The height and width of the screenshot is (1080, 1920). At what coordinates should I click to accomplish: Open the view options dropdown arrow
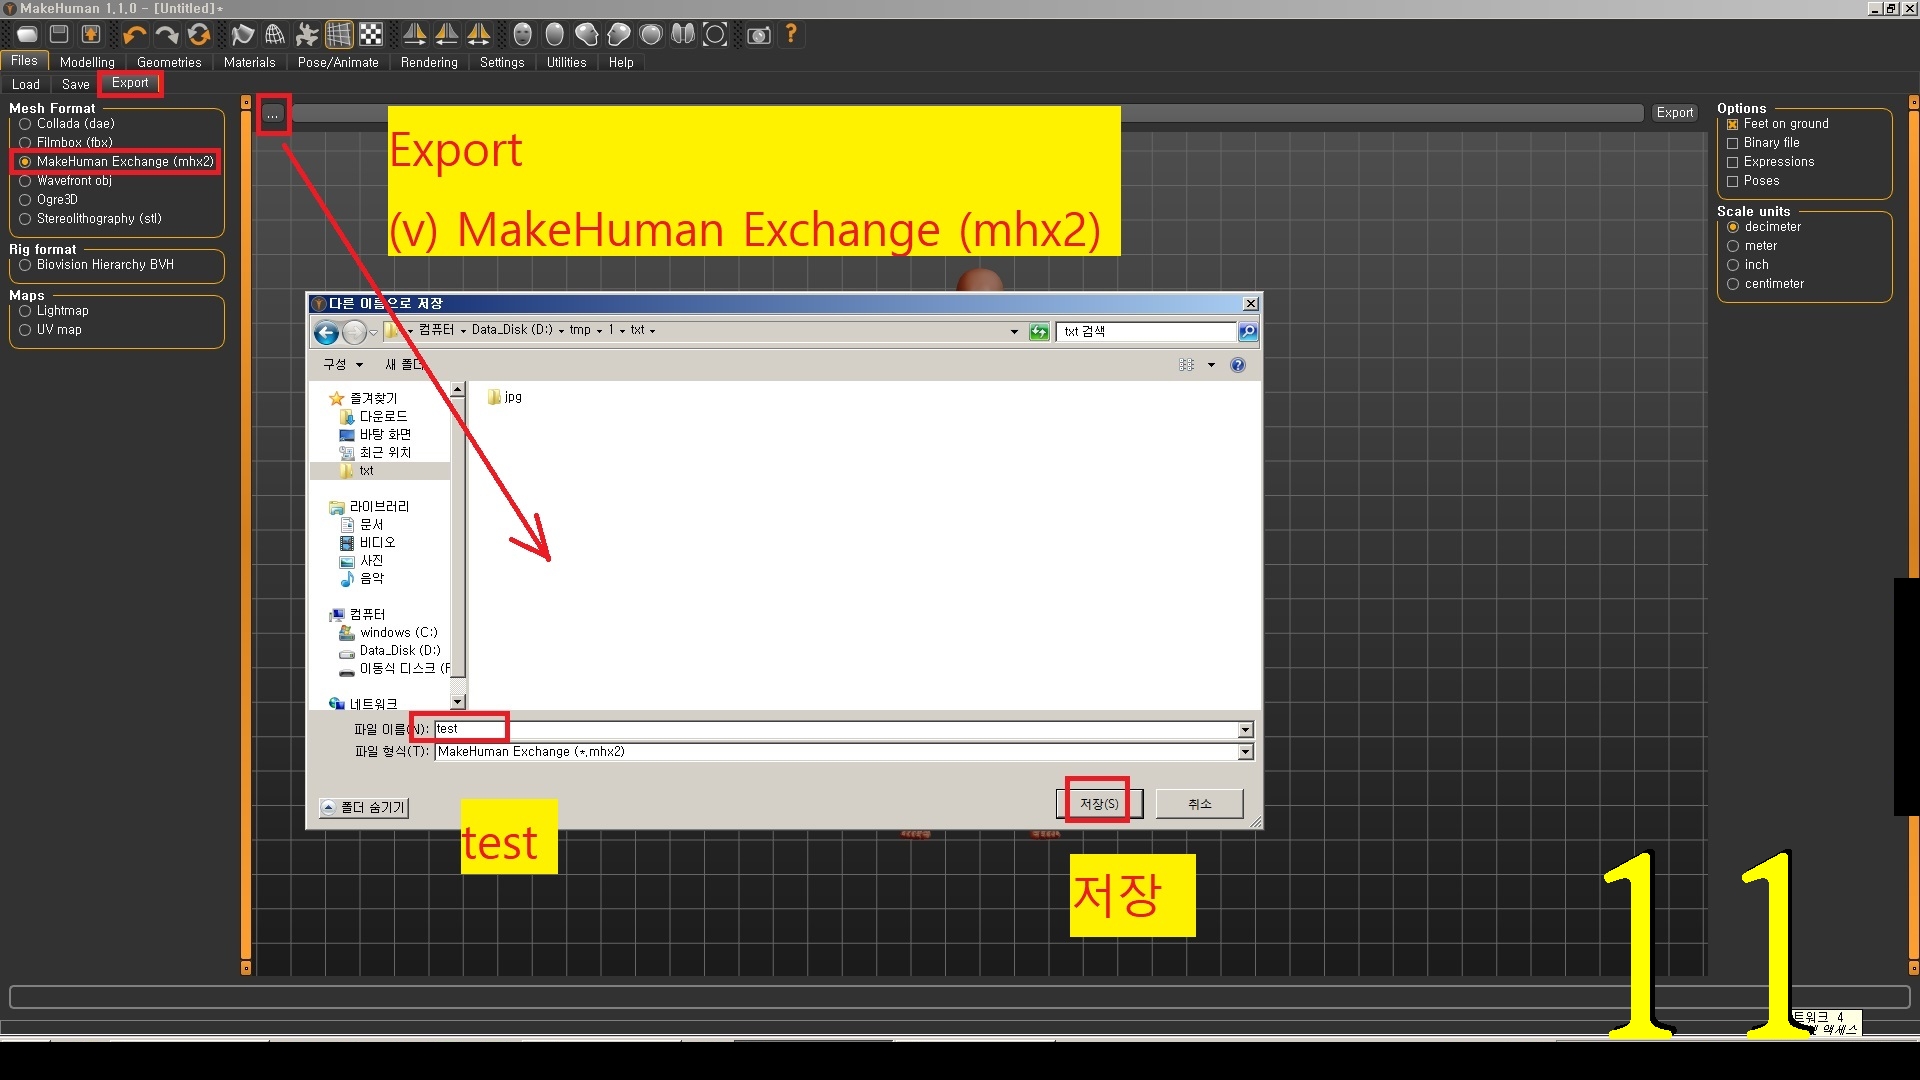pos(1211,365)
